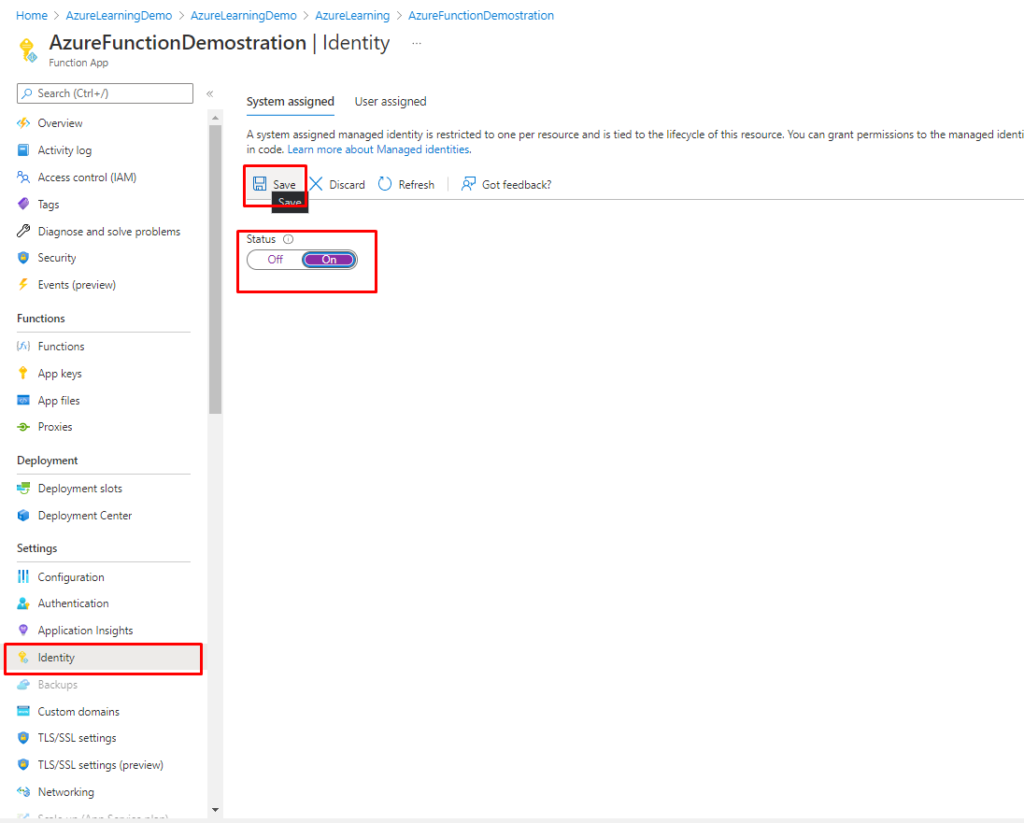1024x823 pixels.
Task: Focus the Search (Ctrl+/) box
Action: [x=105, y=93]
